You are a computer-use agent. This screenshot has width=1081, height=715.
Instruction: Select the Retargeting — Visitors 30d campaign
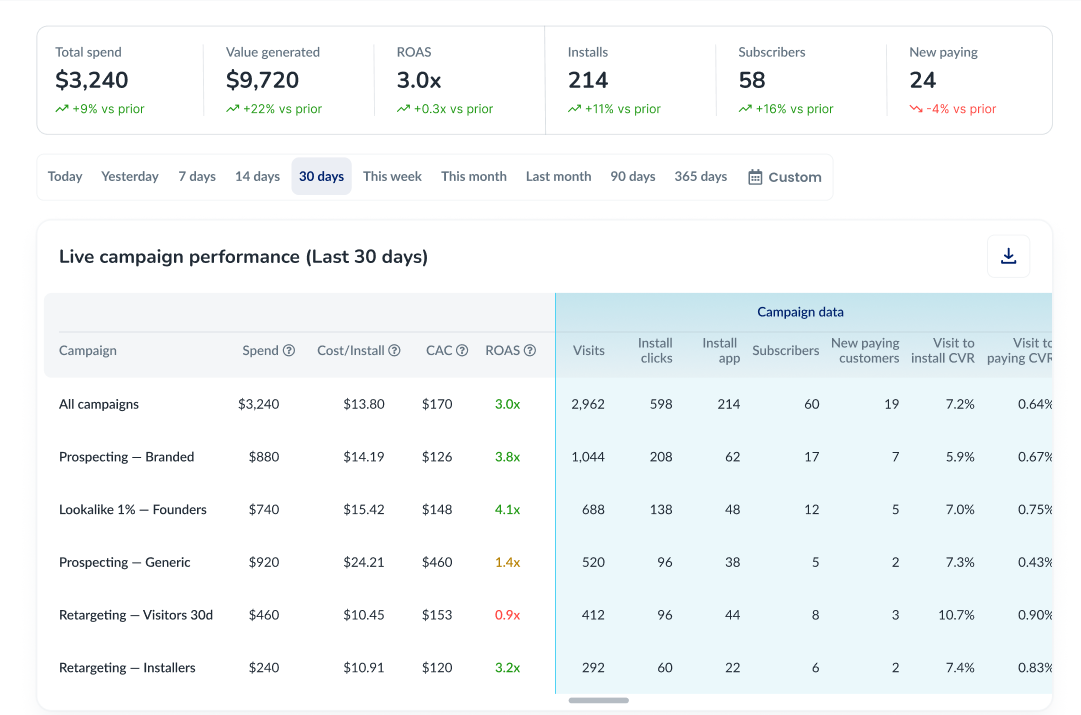[x=548, y=615]
